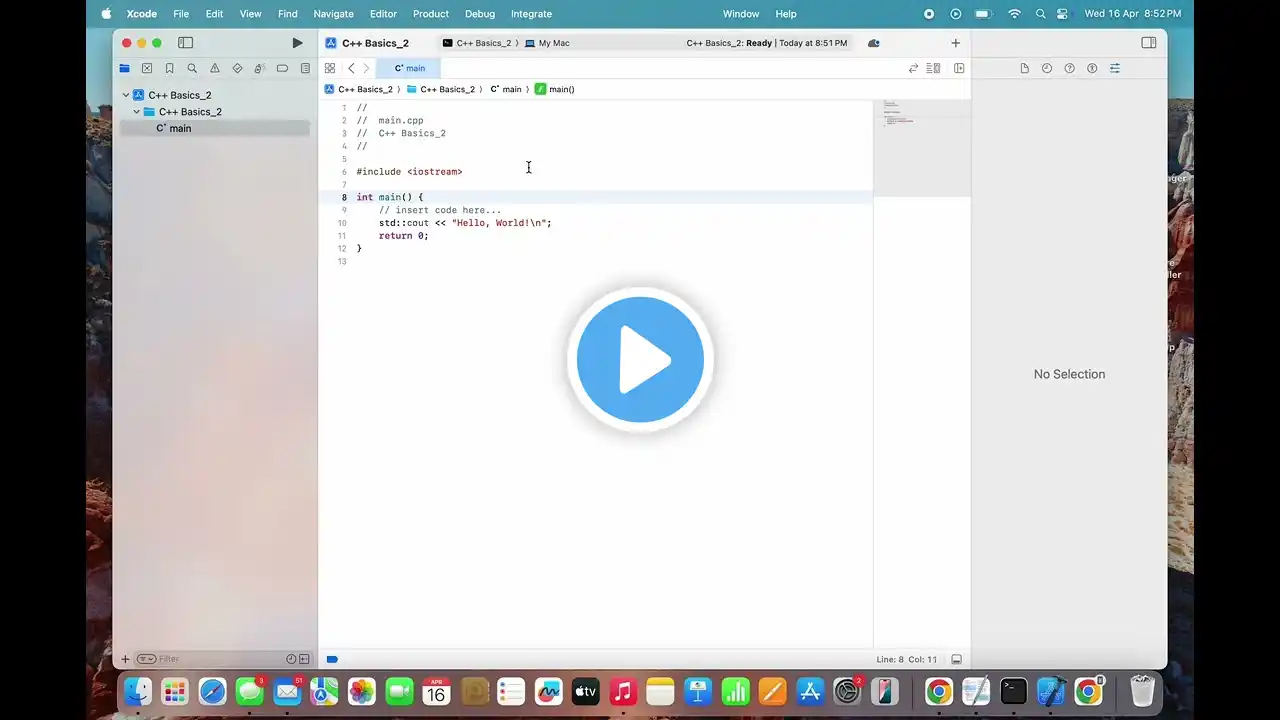Viewport: 1280px width, 720px height.
Task: Go back in editor history
Action: pyautogui.click(x=351, y=68)
